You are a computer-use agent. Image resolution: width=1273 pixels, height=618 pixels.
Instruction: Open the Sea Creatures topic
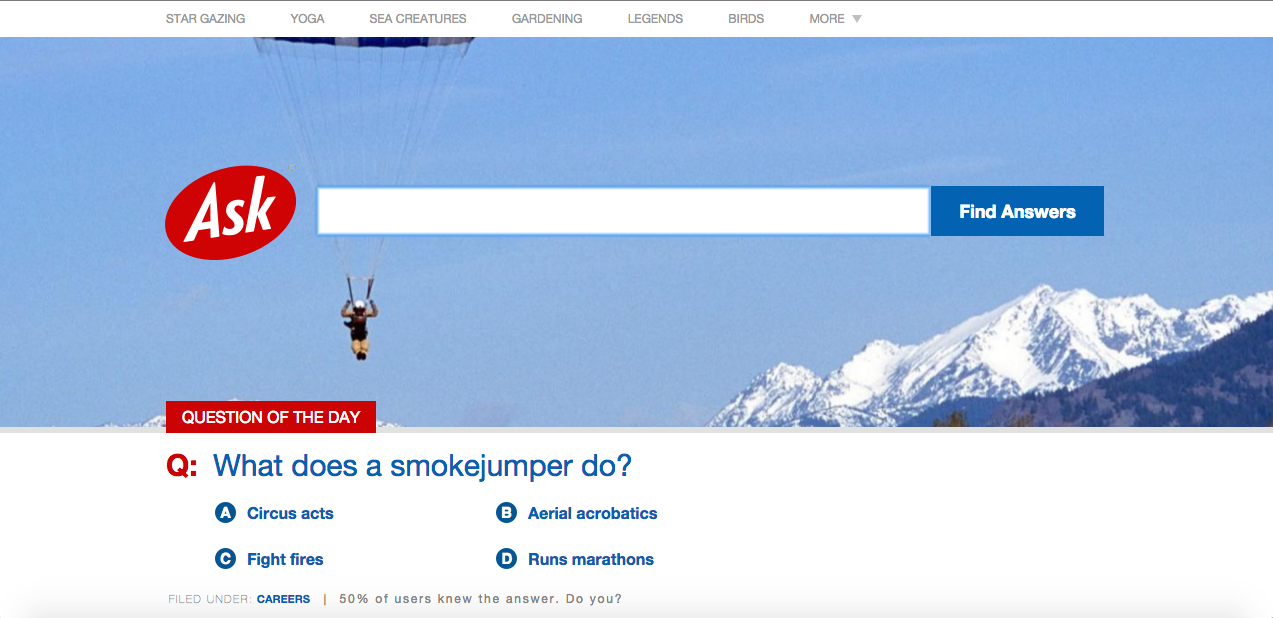coord(418,19)
